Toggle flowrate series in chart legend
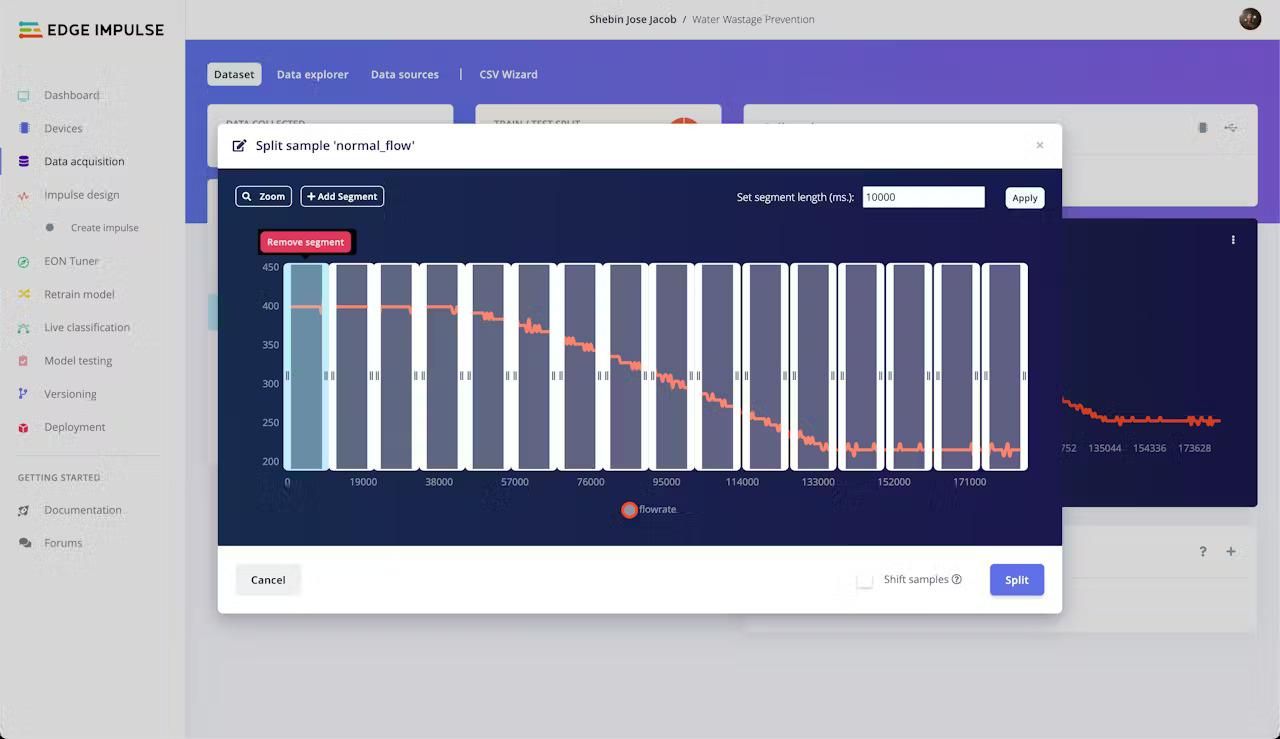 tap(629, 510)
